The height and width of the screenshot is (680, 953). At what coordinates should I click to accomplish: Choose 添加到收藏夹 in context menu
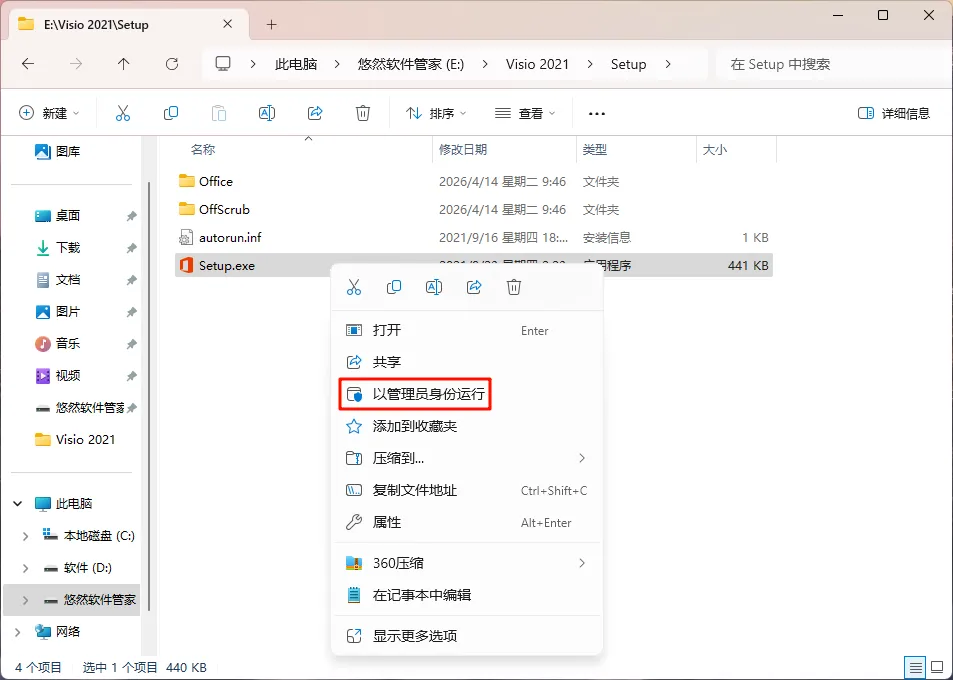point(467,426)
